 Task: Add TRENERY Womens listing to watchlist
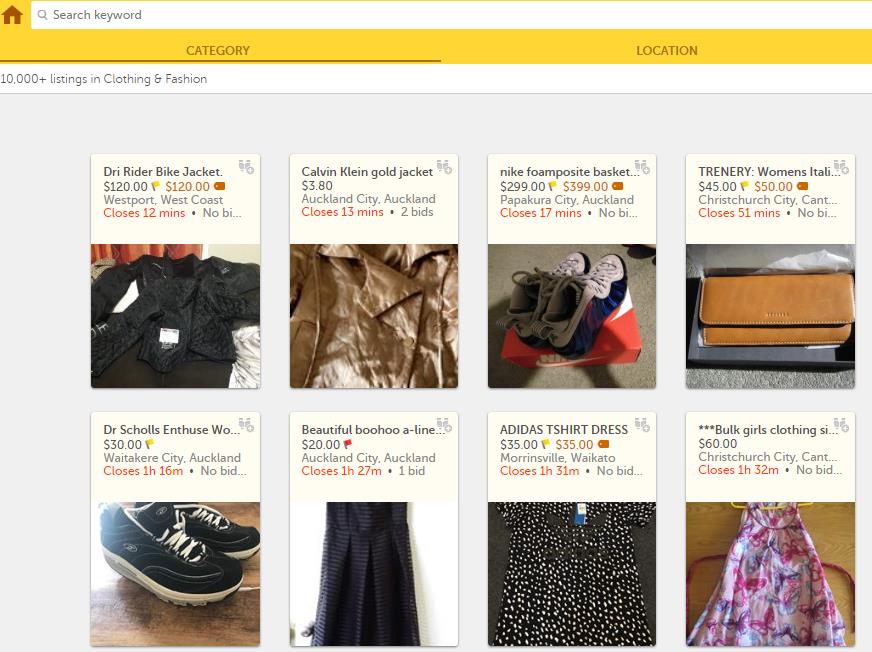click(841, 167)
